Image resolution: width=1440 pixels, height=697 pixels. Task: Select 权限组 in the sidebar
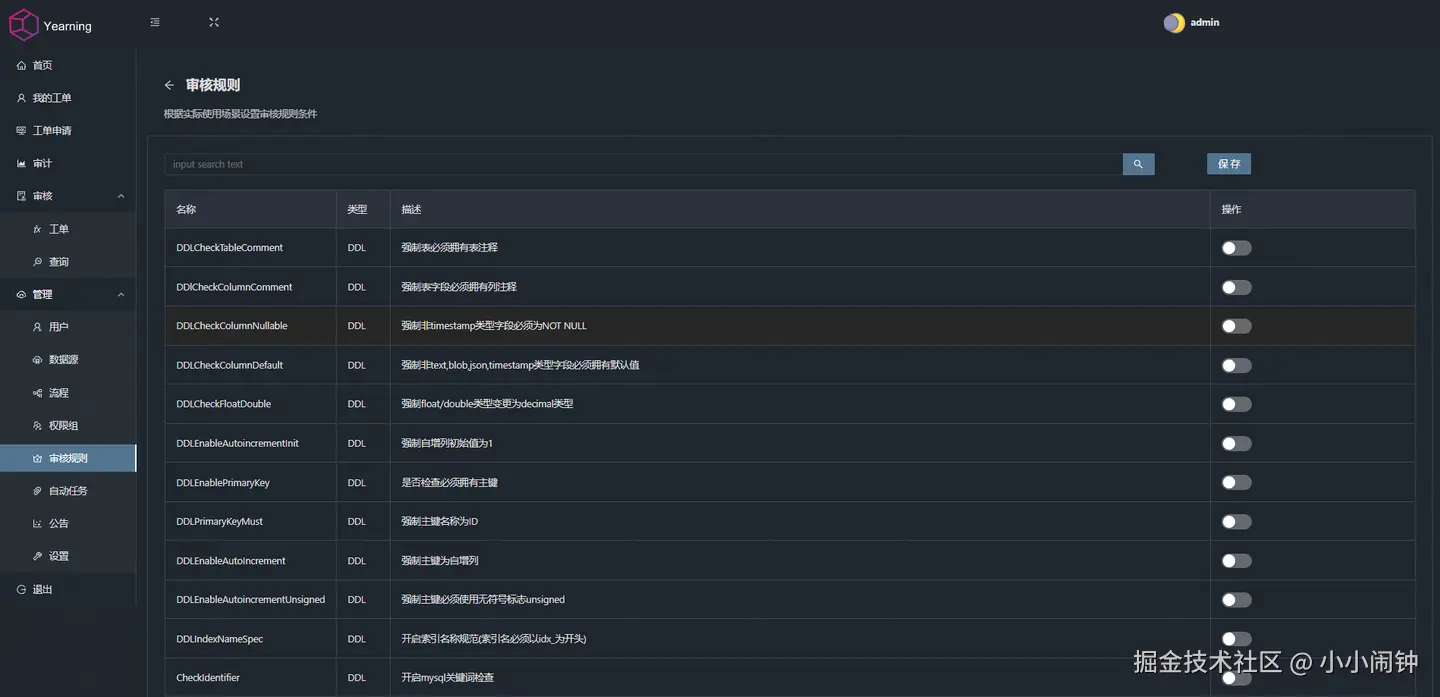[x=63, y=426]
